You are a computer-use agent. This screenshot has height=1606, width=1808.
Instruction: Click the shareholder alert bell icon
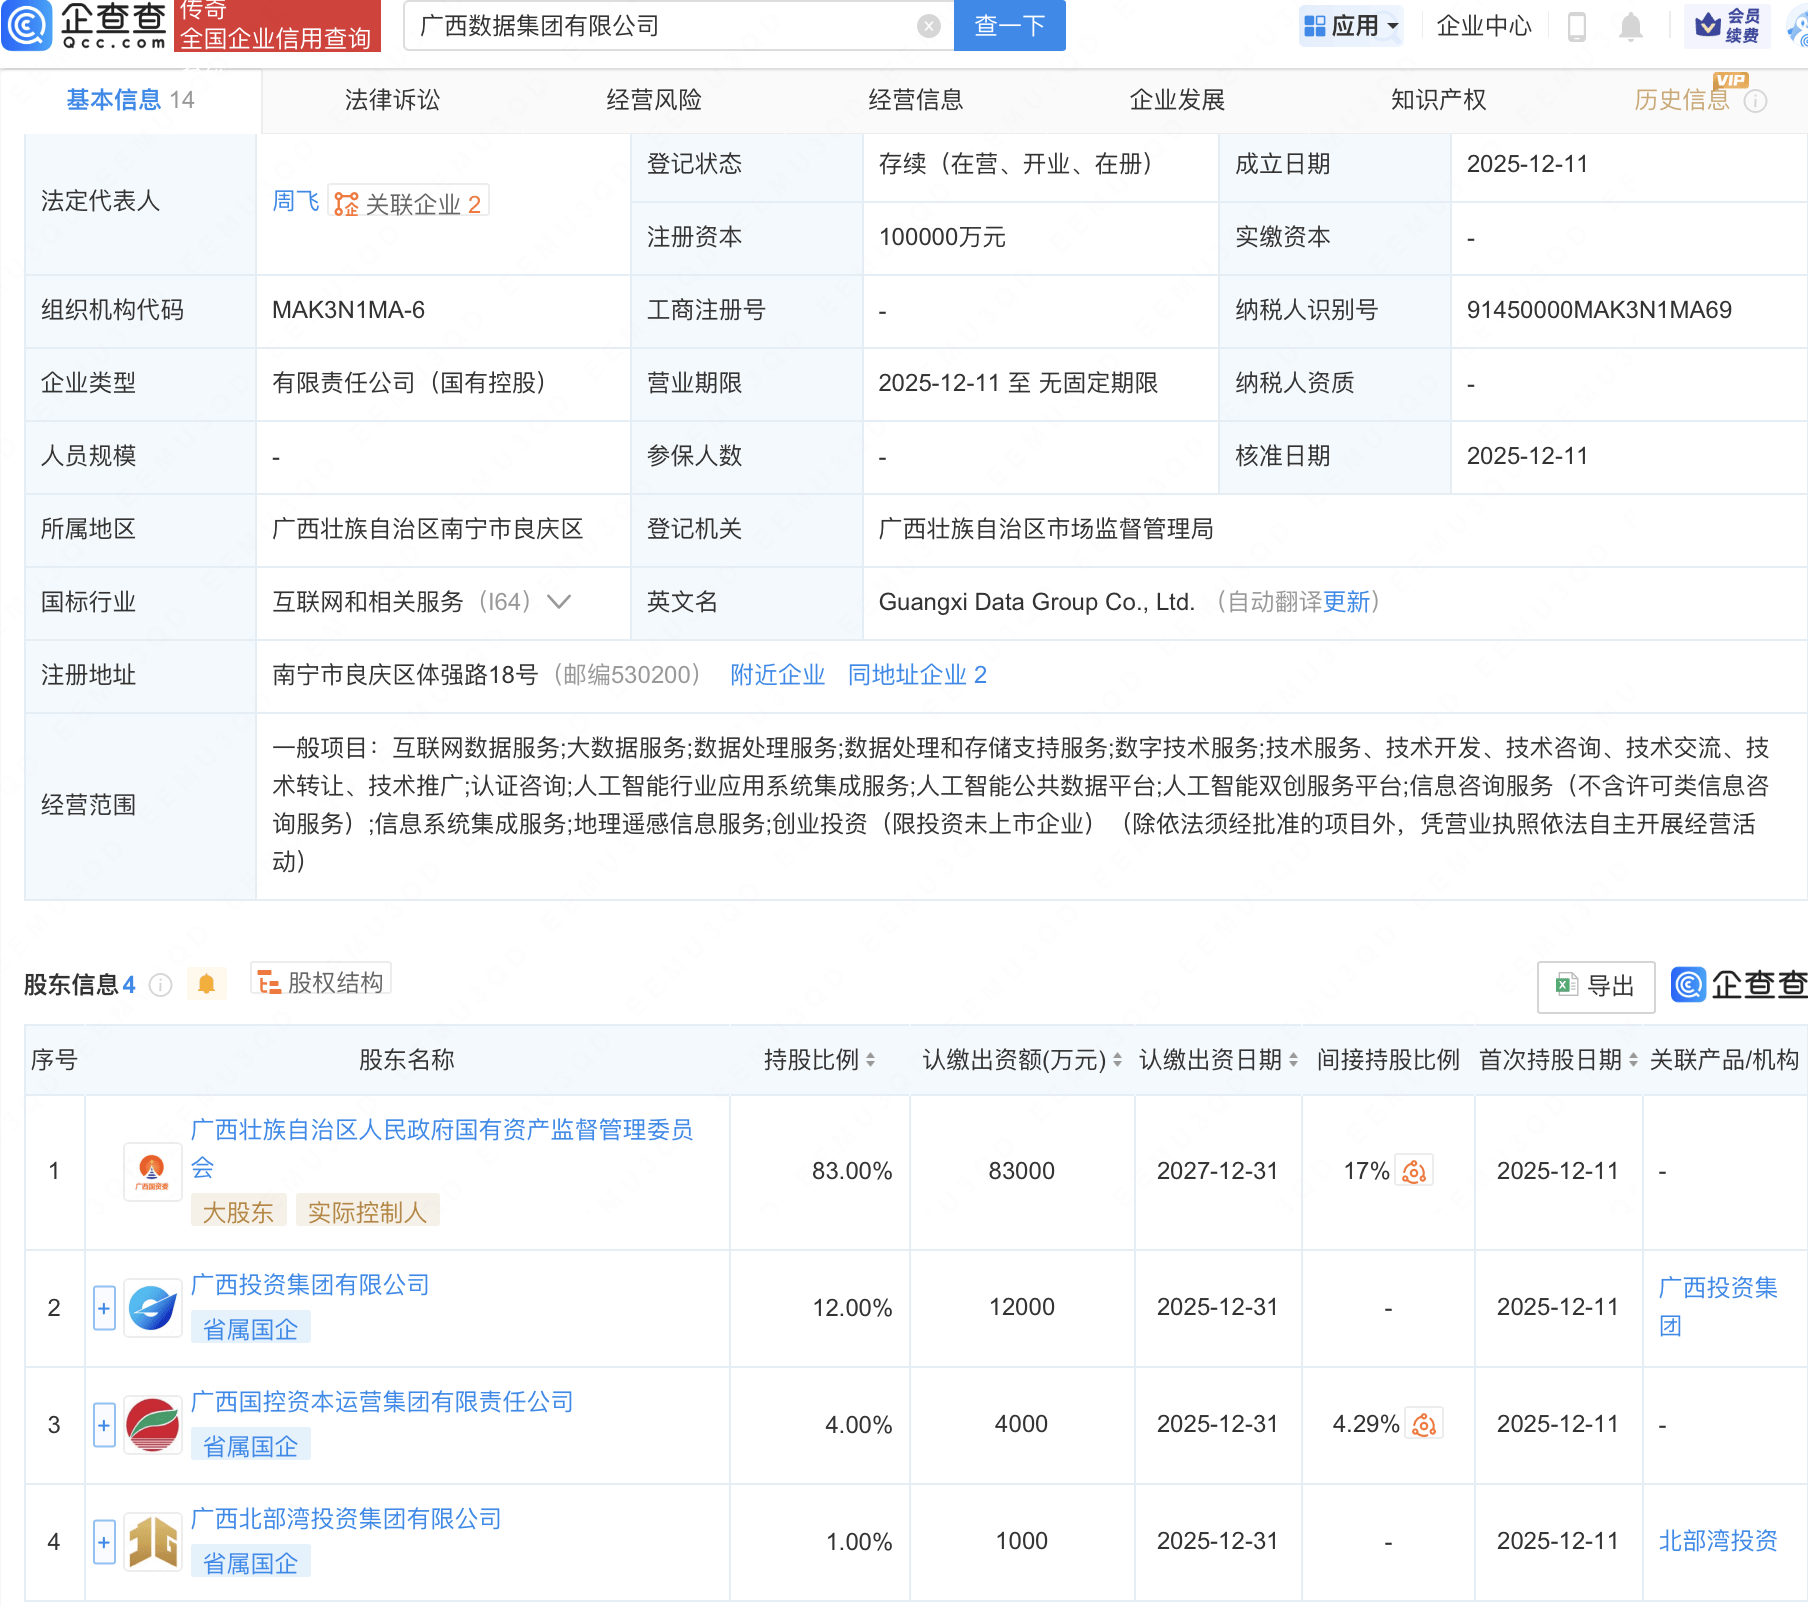206,984
